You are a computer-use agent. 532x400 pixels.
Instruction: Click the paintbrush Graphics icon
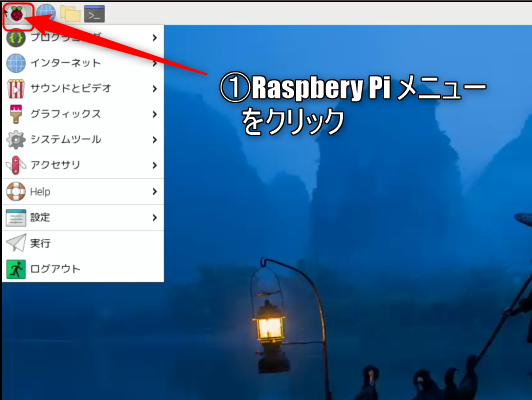point(16,114)
